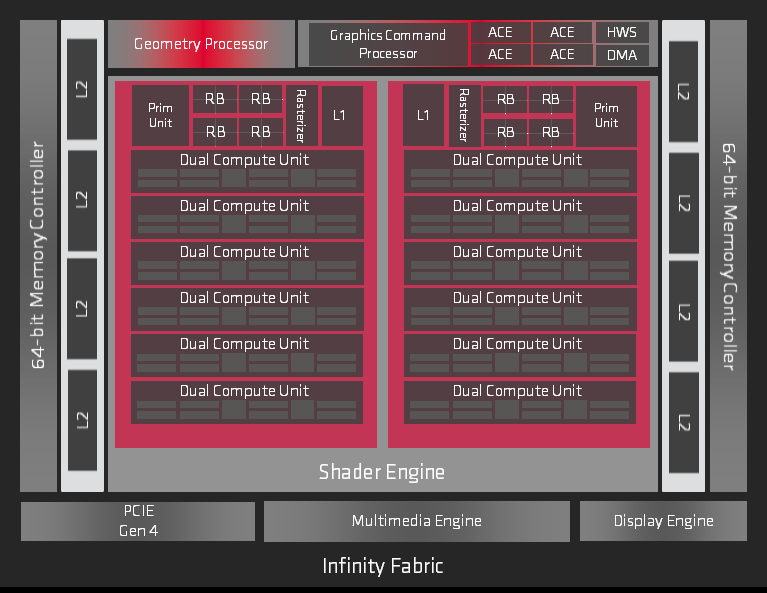
Task: Select the right 64-bit Memory Controller
Action: (x=728, y=256)
